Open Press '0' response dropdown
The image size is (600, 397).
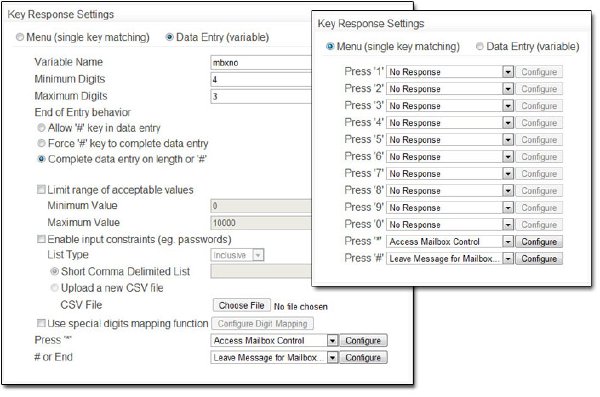coord(450,224)
